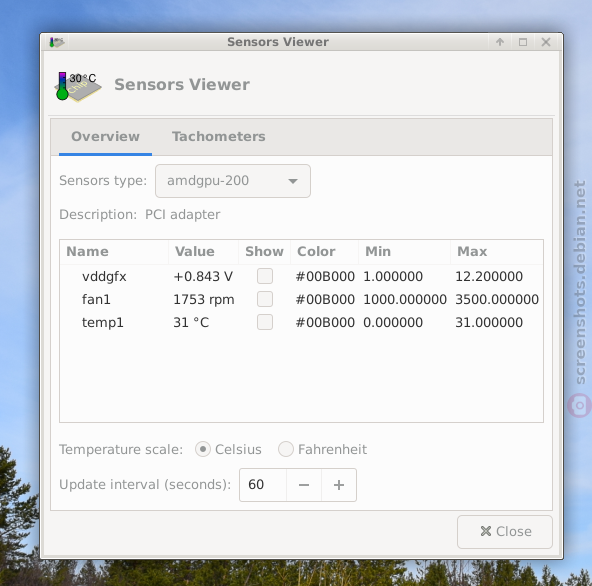Open the amdgpu-200 sensors type dropdown
The image size is (592, 586).
point(233,181)
